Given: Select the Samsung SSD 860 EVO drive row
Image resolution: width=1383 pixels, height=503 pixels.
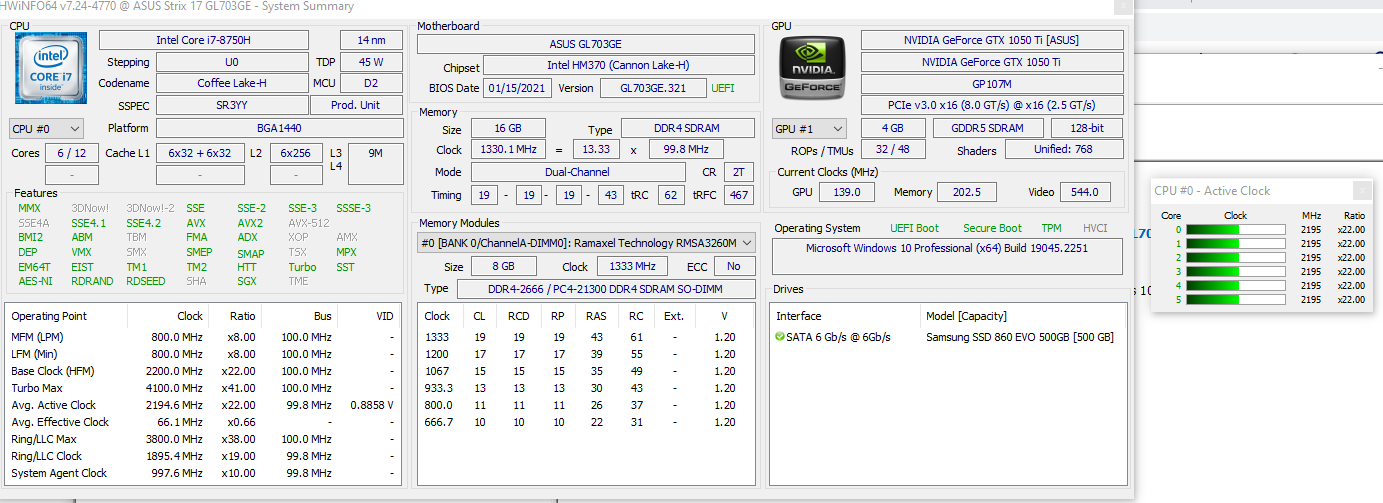Looking at the screenshot, I should tap(946, 337).
